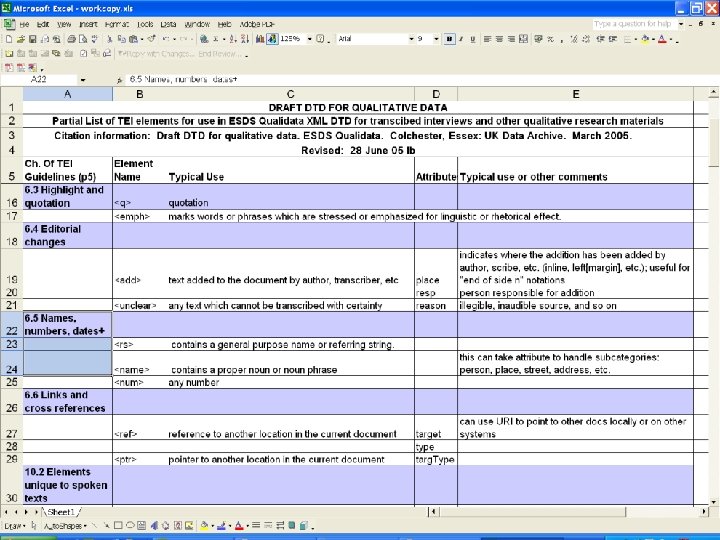Click the Sort Ascending icon
This screenshot has height=540, width=720.
(233, 39)
